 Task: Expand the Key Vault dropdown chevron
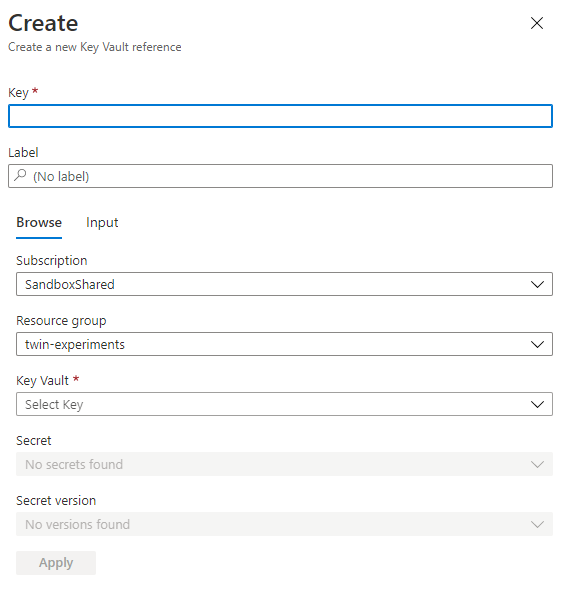pos(537,404)
